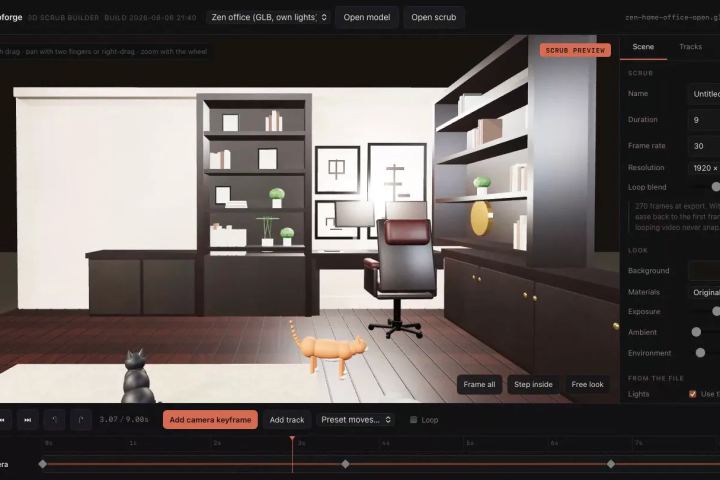Uncheck the Lights checkbox
720x480 pixels.
tap(692, 394)
